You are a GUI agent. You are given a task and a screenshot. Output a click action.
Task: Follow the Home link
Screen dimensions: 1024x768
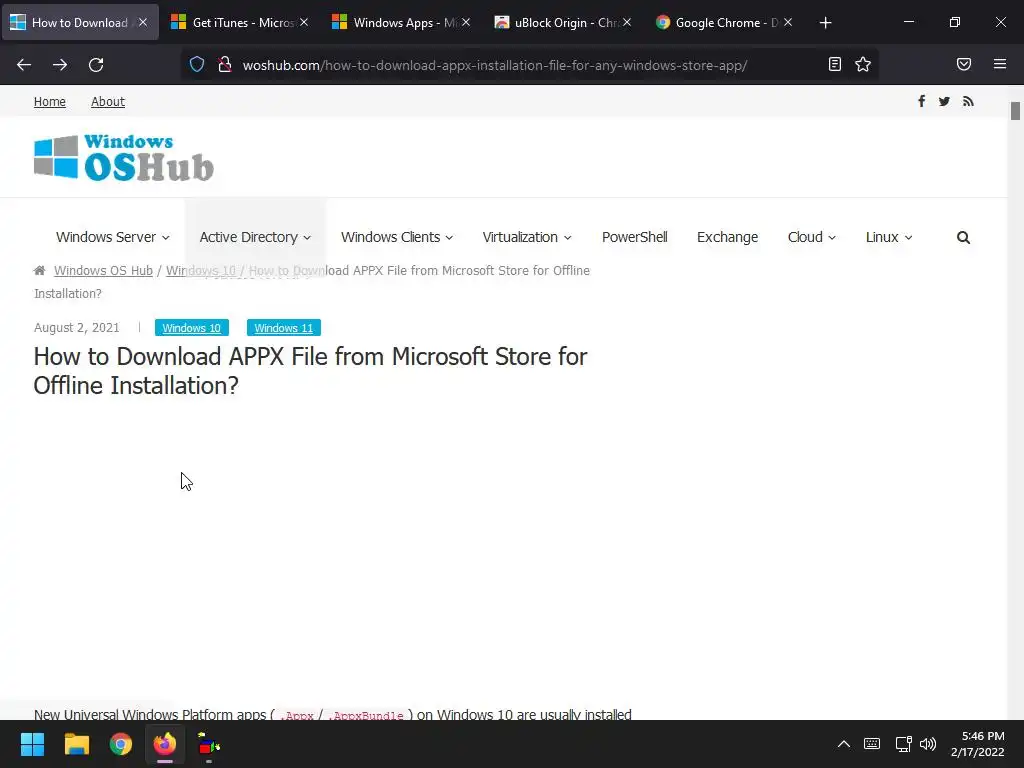click(x=50, y=102)
